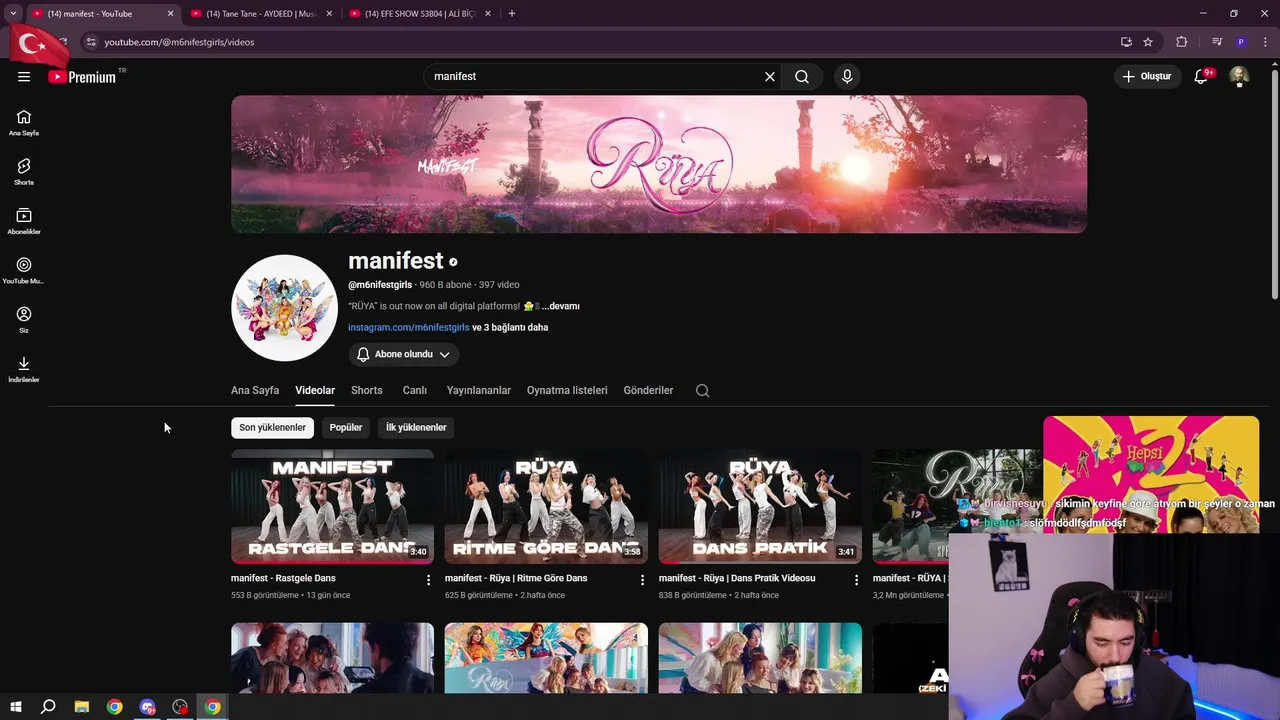Open 'manifest - Rüya | Dans Pratik Videosu' title
The image size is (1280, 720).
pyautogui.click(x=737, y=579)
